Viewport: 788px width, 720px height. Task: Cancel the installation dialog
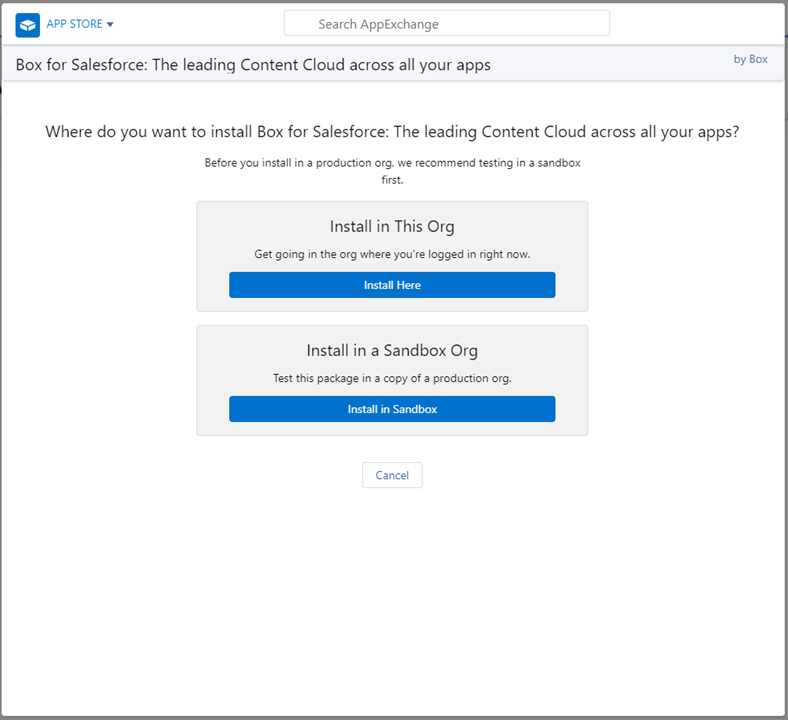pyautogui.click(x=392, y=475)
